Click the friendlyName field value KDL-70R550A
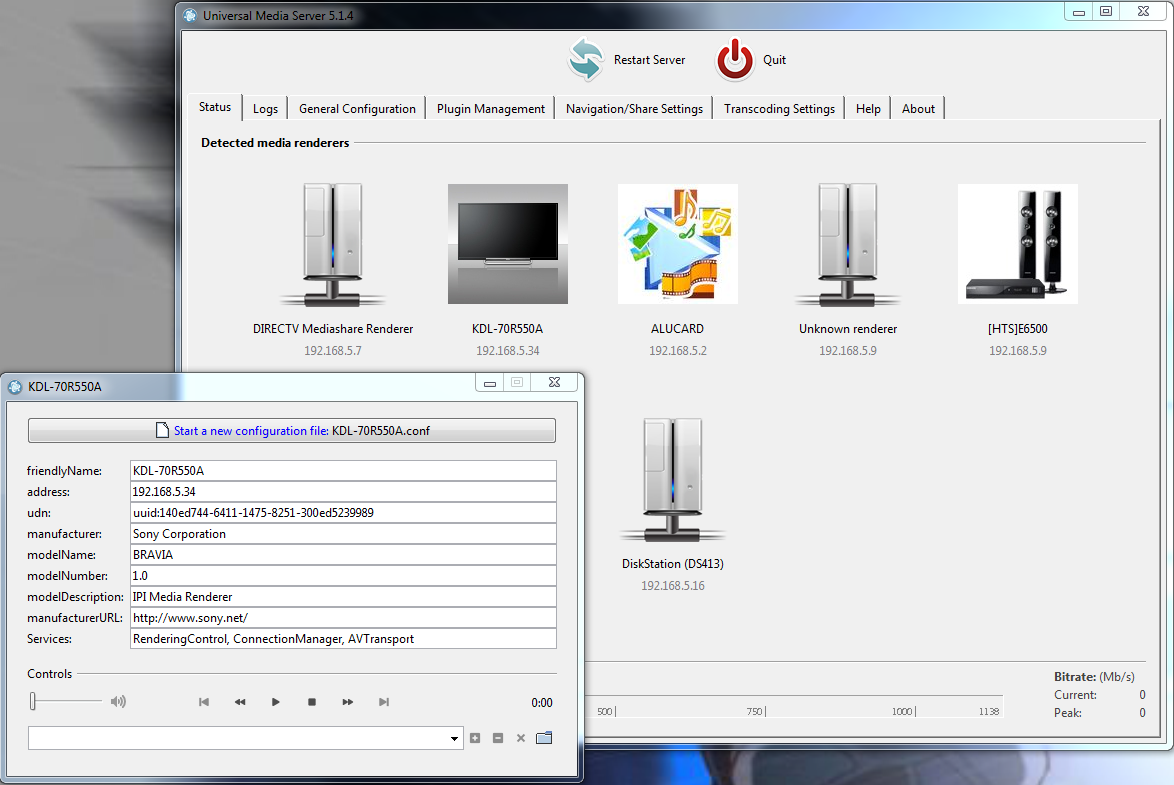 (343, 470)
